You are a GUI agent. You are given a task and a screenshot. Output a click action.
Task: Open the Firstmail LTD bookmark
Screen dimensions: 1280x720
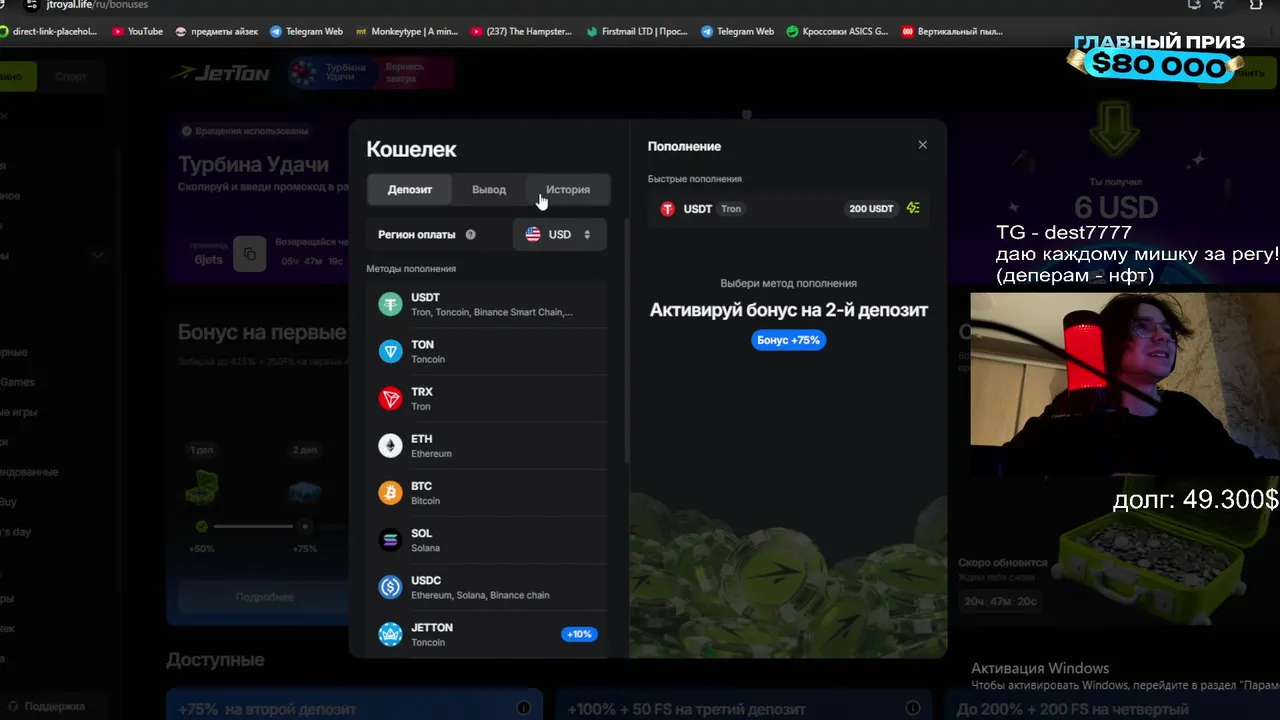637,31
